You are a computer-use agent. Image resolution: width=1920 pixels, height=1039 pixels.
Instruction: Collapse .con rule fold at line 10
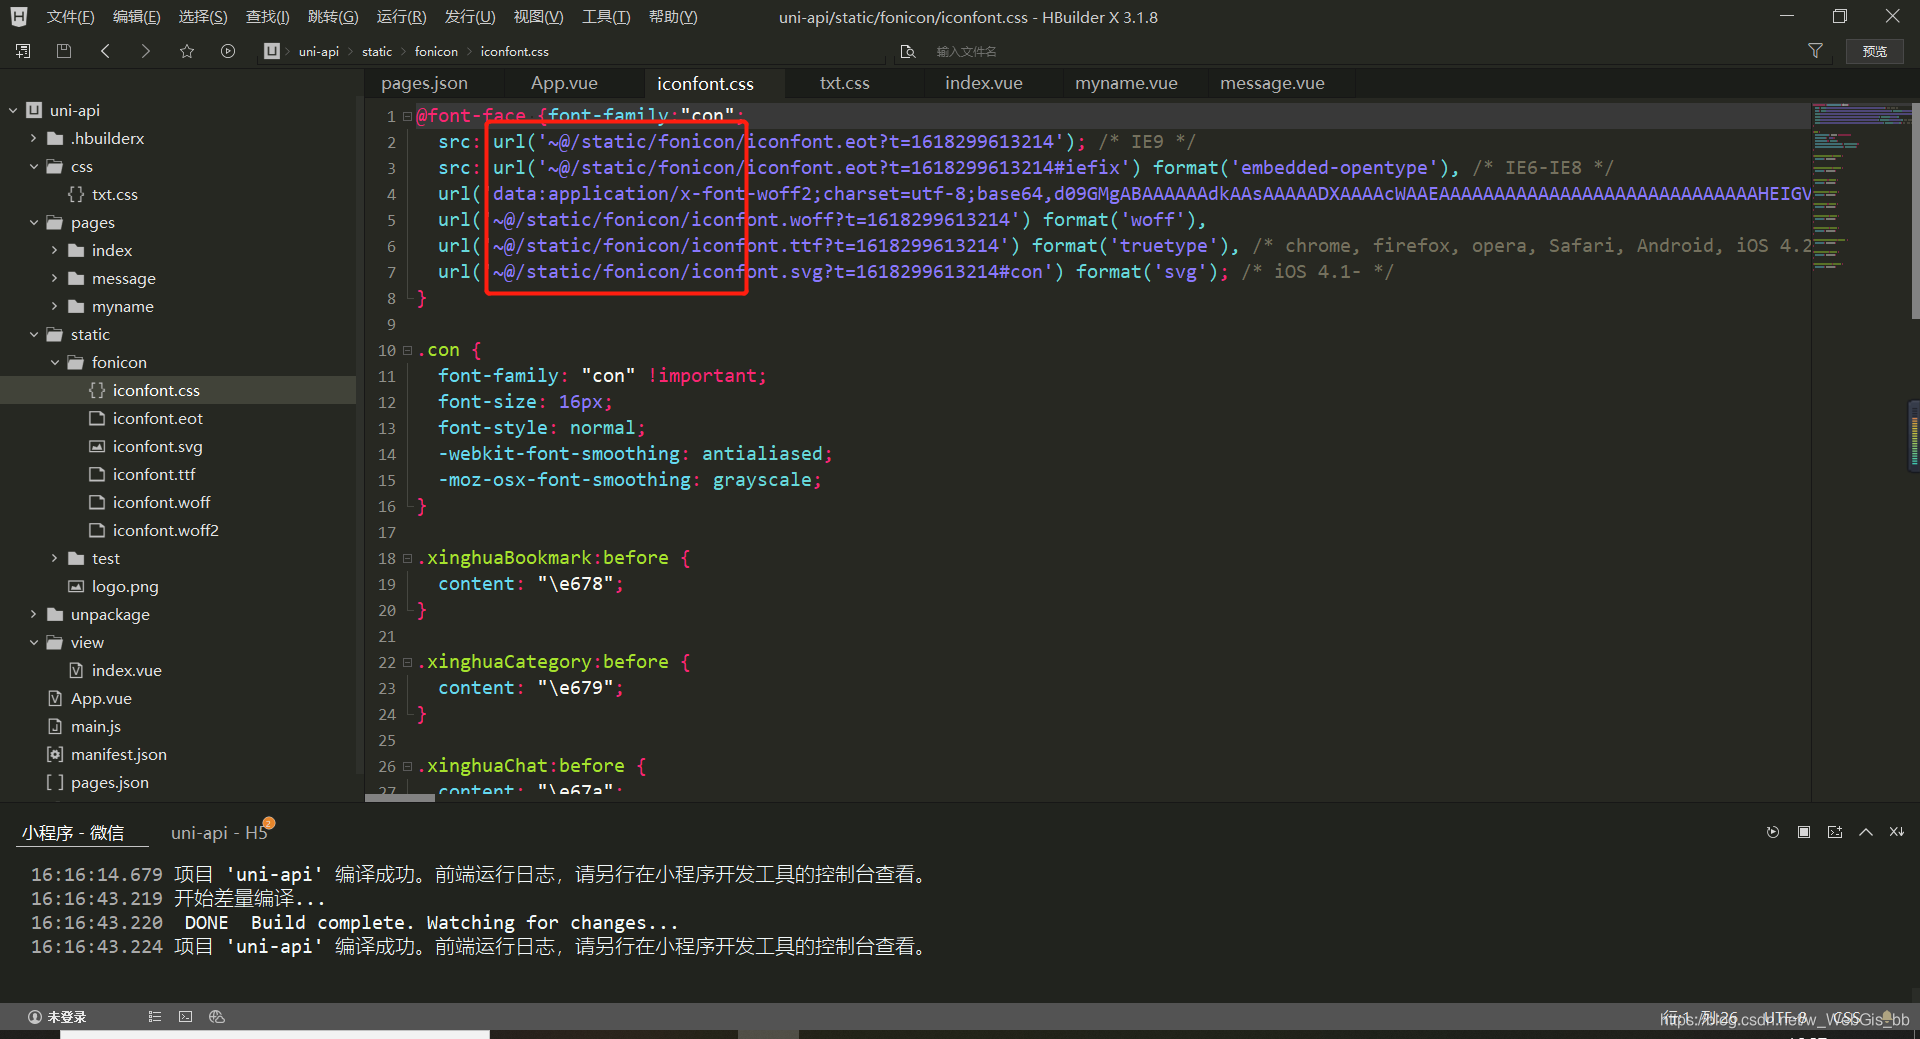[x=407, y=350]
